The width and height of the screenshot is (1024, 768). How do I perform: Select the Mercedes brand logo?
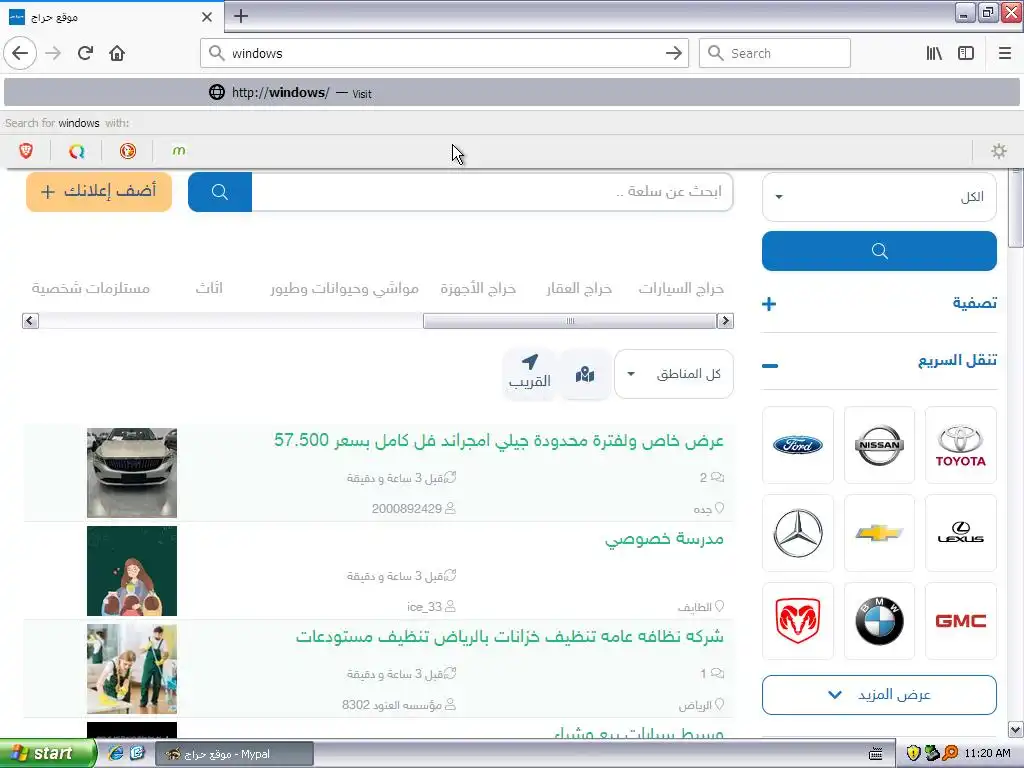pyautogui.click(x=797, y=533)
